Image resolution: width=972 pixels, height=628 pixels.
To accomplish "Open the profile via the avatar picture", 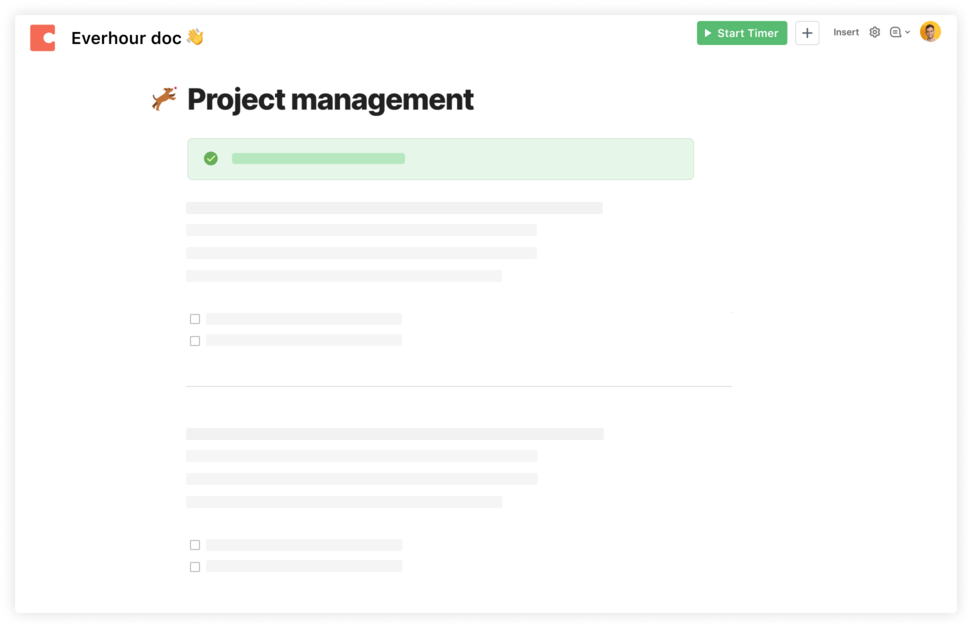I will click(929, 31).
